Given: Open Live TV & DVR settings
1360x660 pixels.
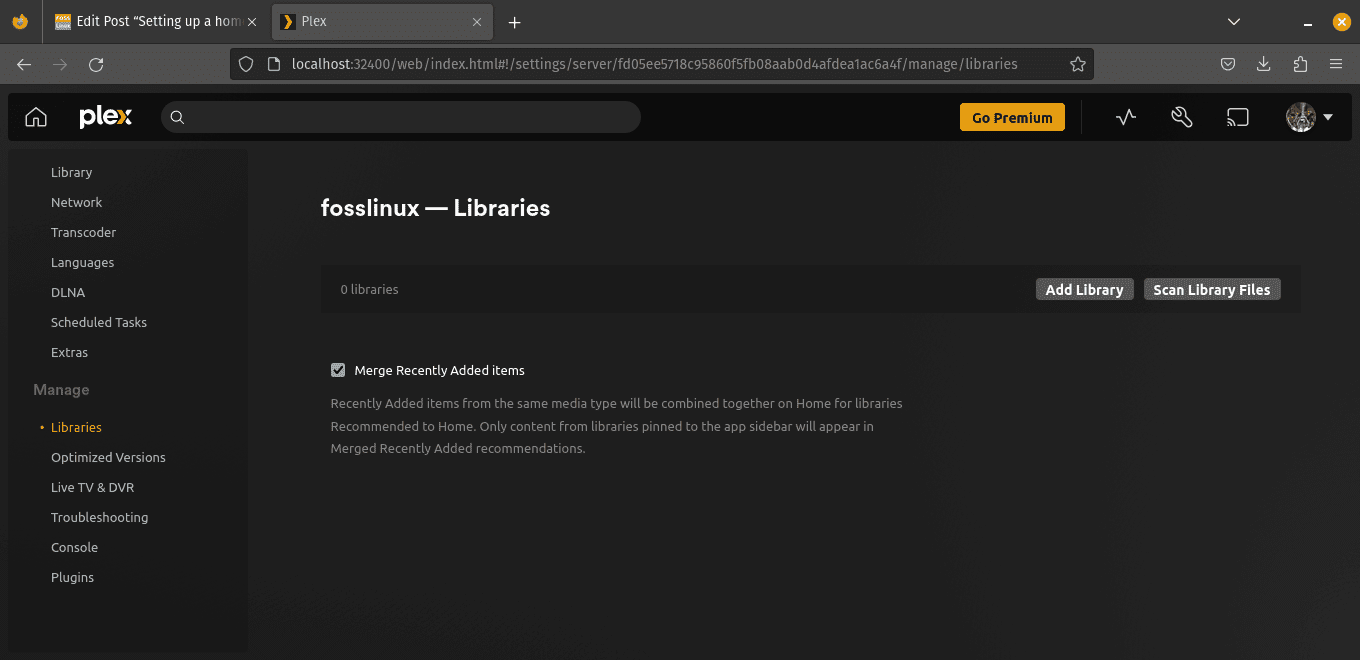Looking at the screenshot, I should 92,487.
